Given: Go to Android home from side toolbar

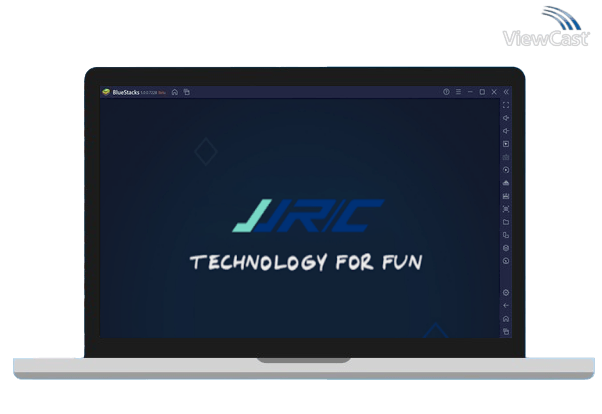Looking at the screenshot, I should (506, 319).
